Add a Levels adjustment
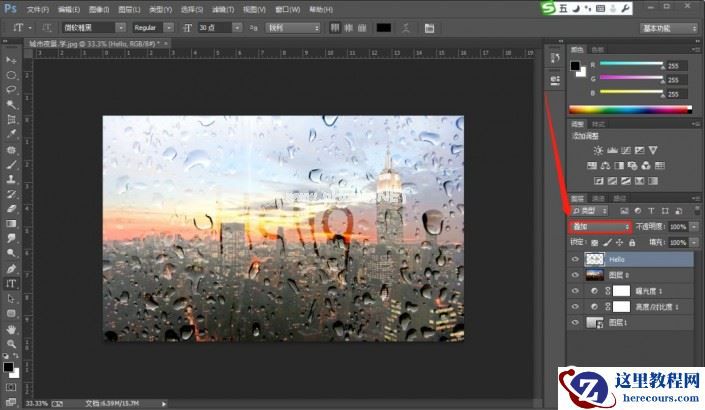This screenshot has width=705, height=410. [x=612, y=150]
